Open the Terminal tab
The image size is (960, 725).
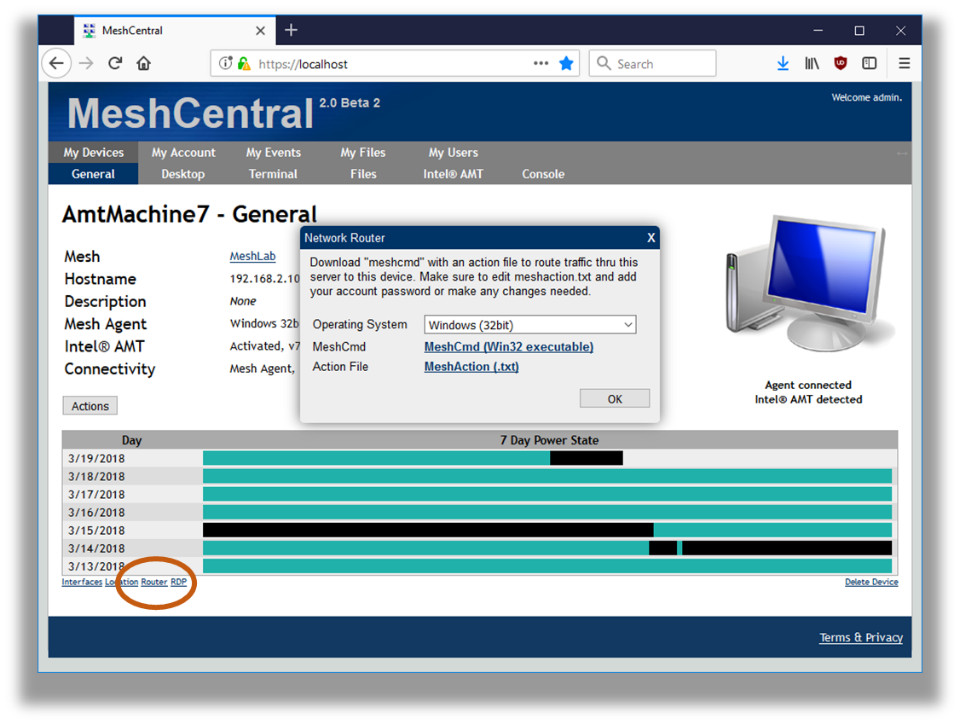(x=273, y=174)
